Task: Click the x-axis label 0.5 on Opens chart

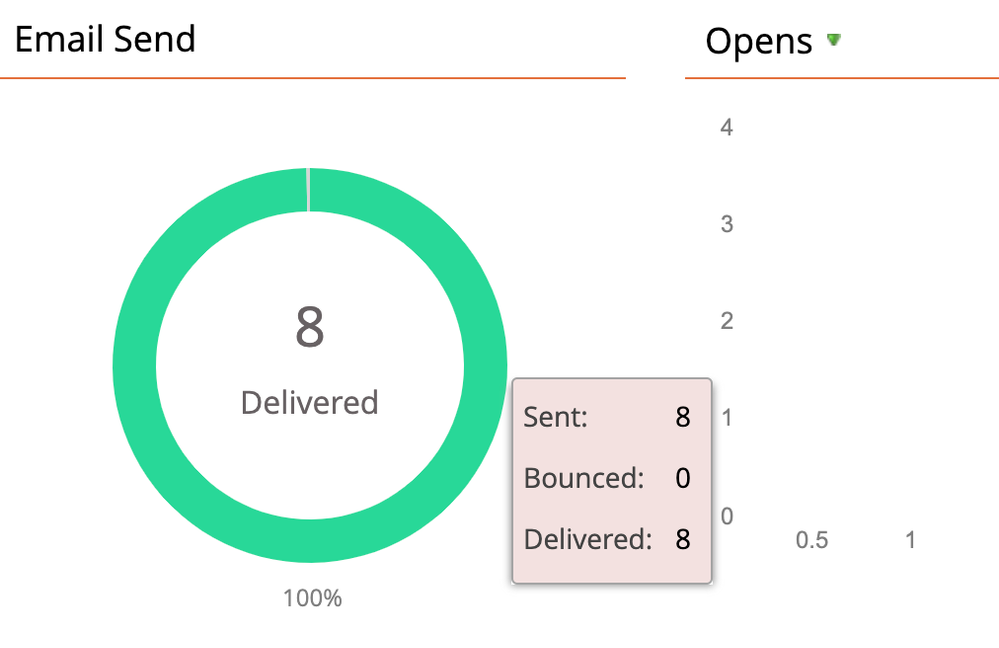Action: click(812, 540)
